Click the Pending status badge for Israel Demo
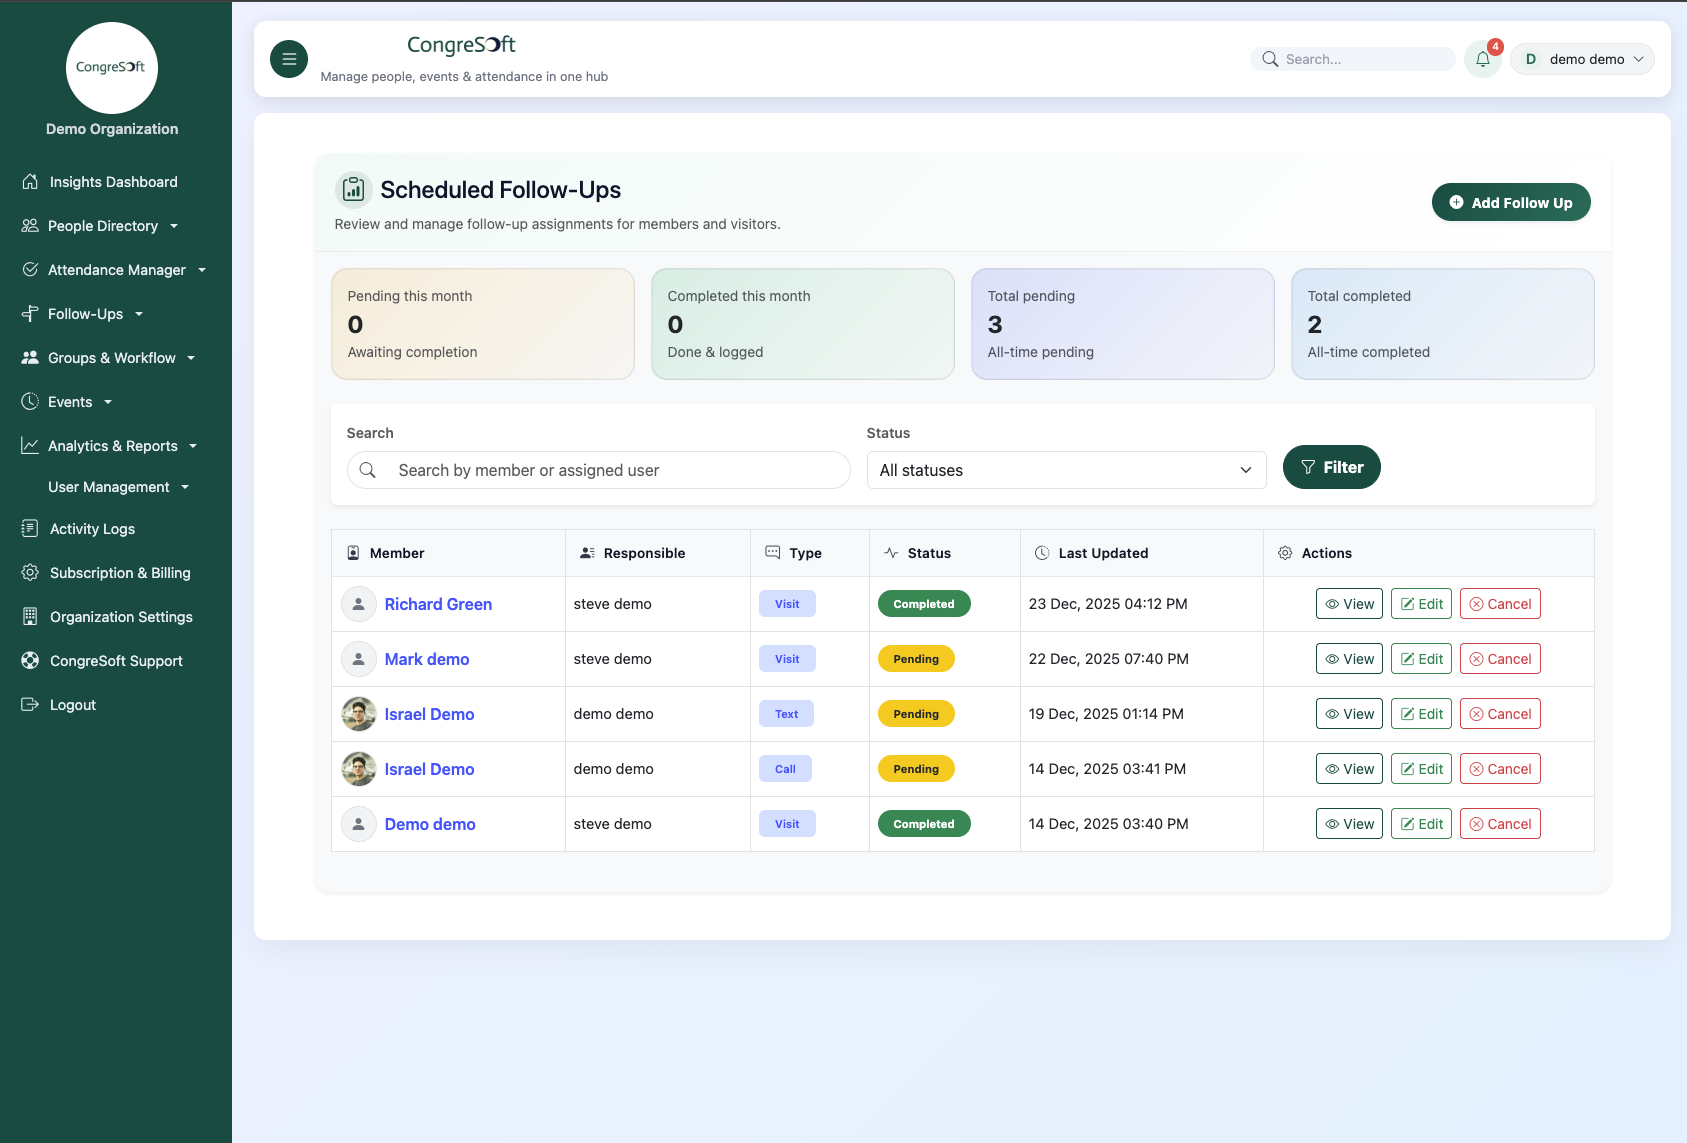 [x=916, y=713]
